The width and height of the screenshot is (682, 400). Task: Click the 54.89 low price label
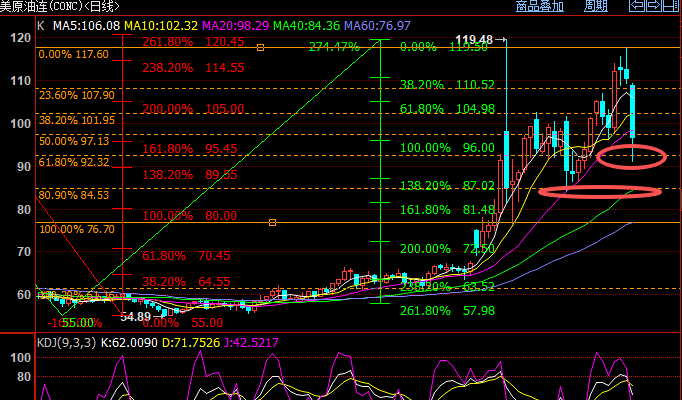tap(135, 316)
